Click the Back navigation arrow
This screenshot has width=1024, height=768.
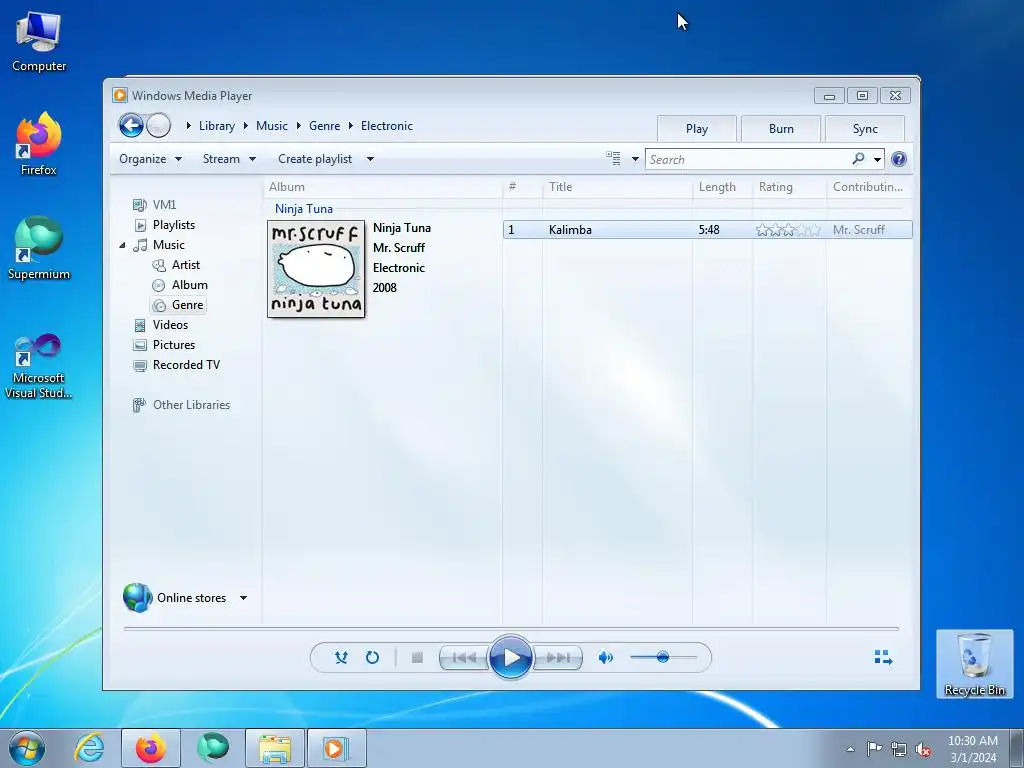(x=131, y=125)
